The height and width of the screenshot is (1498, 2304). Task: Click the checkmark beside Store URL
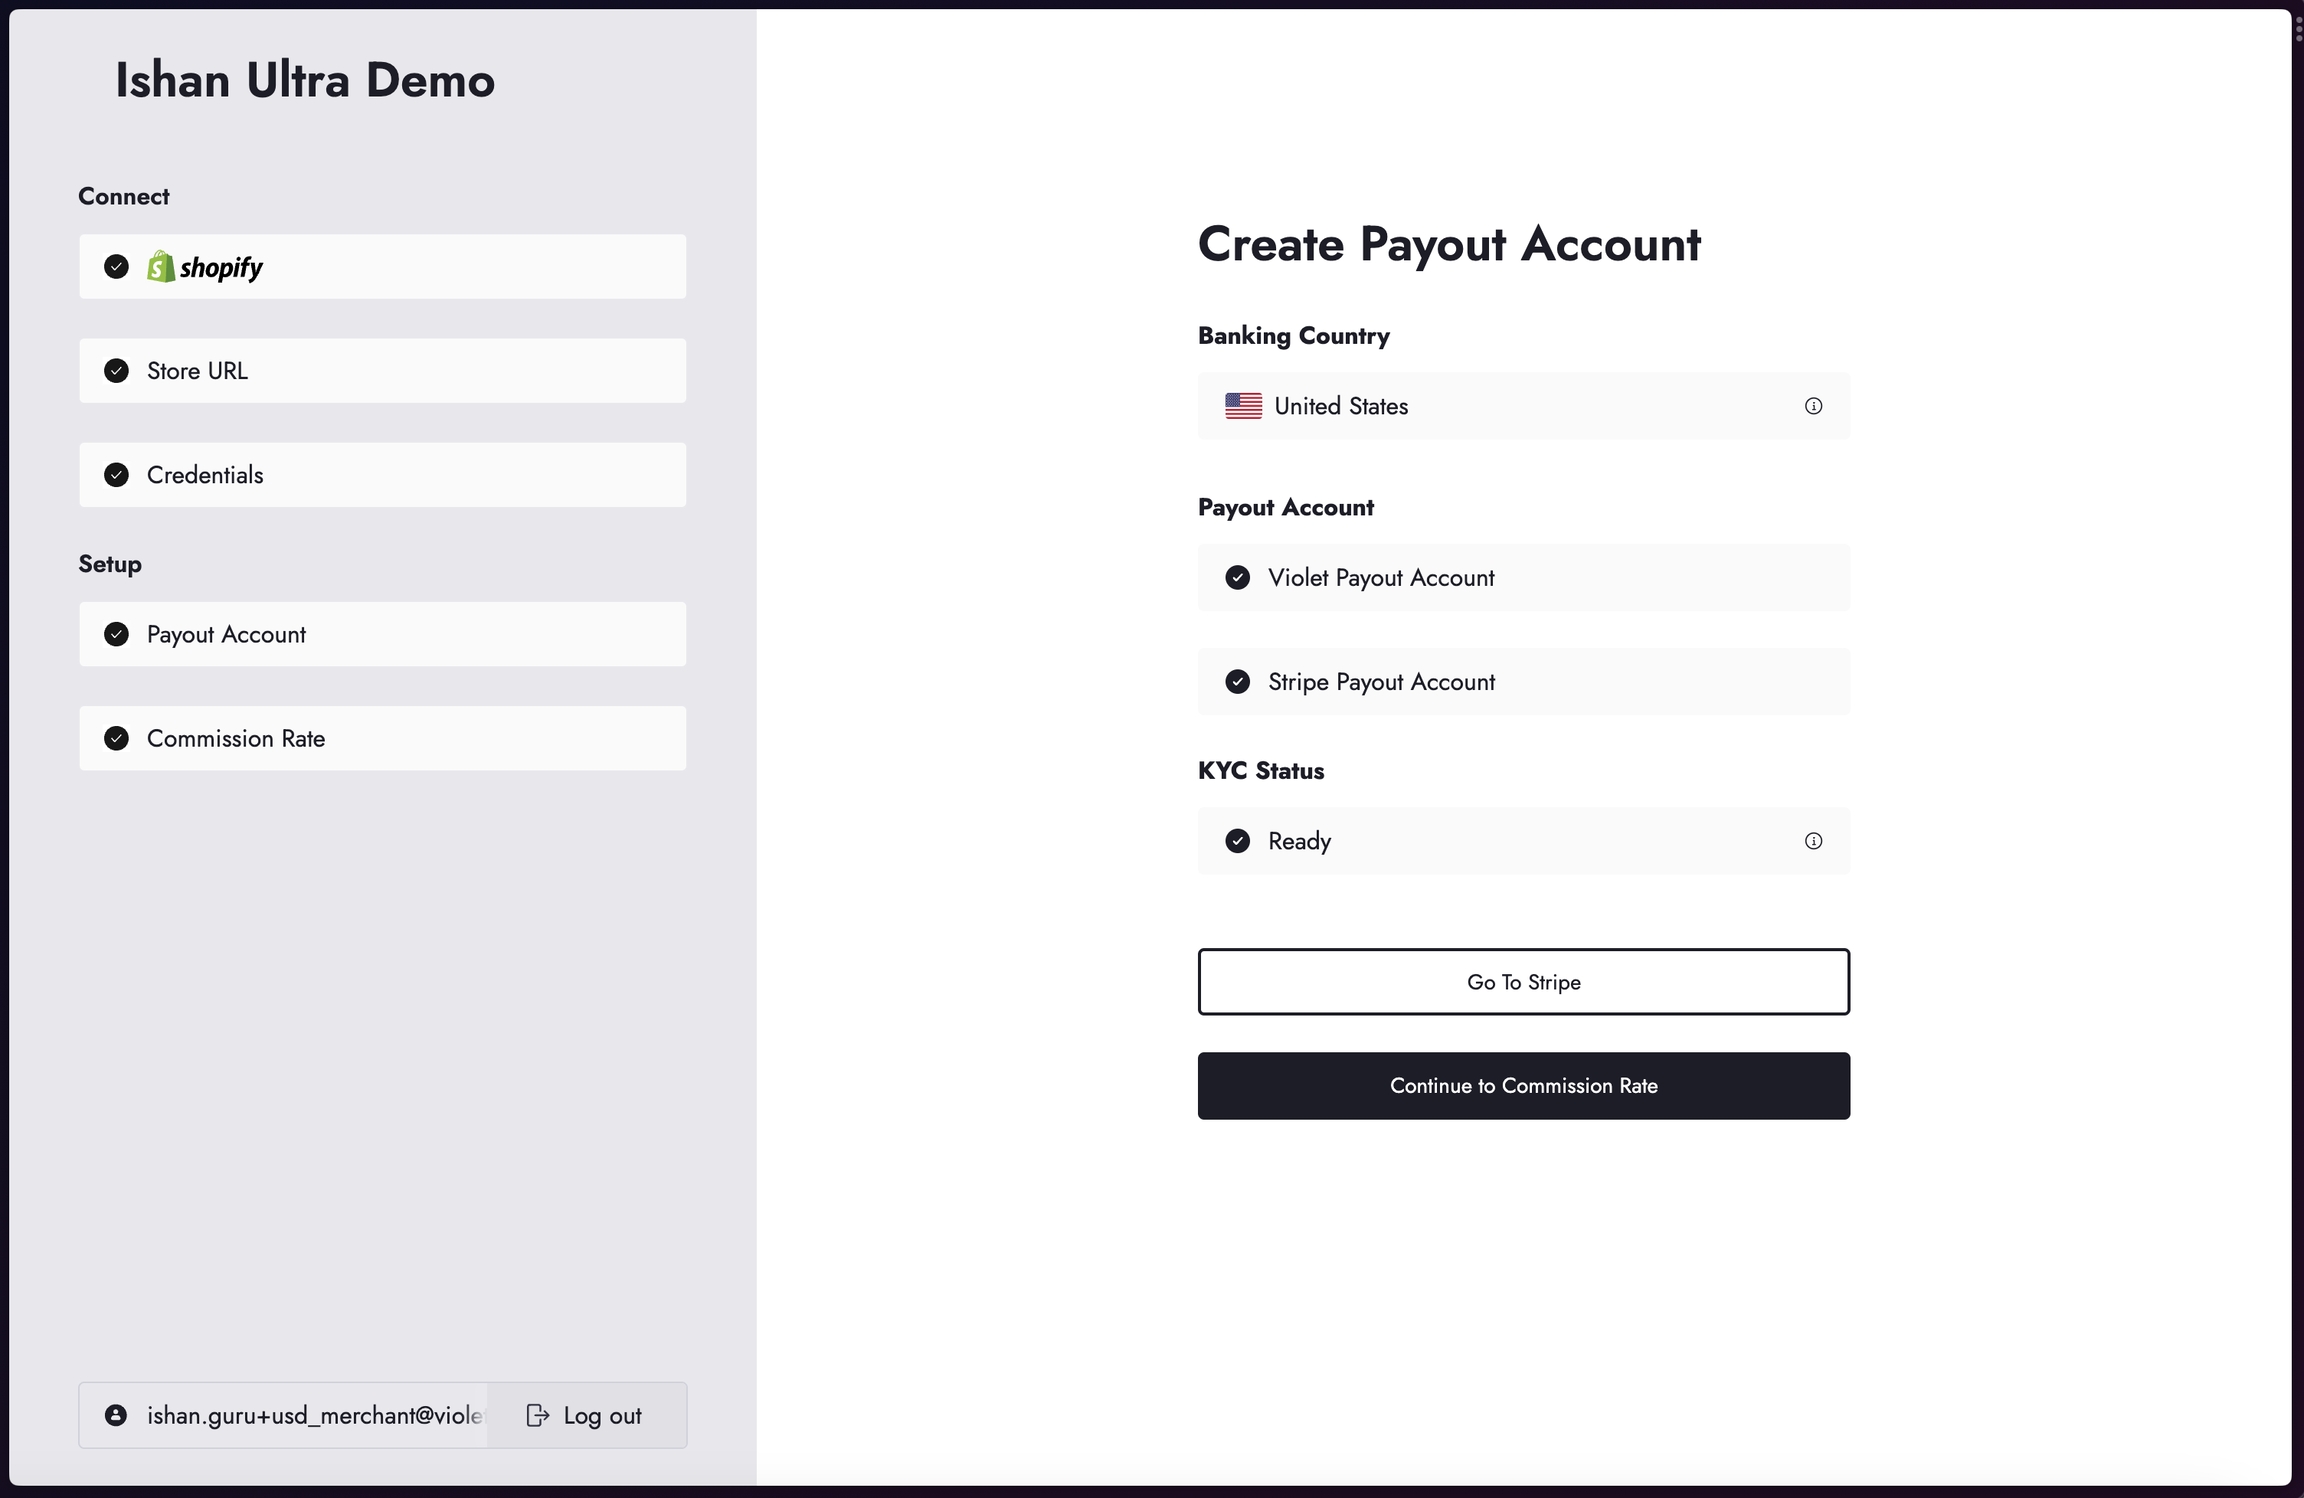coord(116,371)
